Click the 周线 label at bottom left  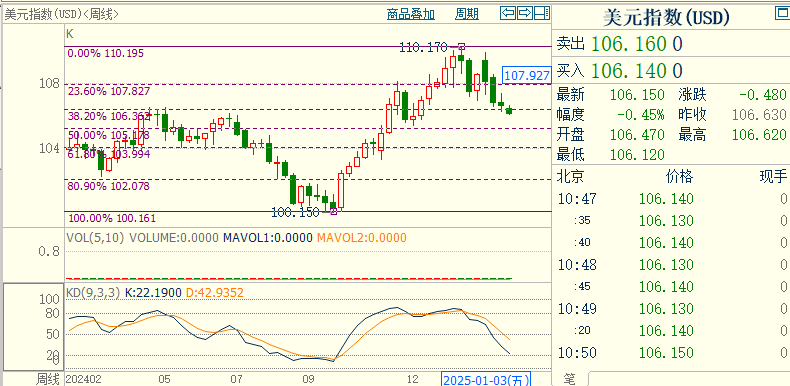[48, 379]
